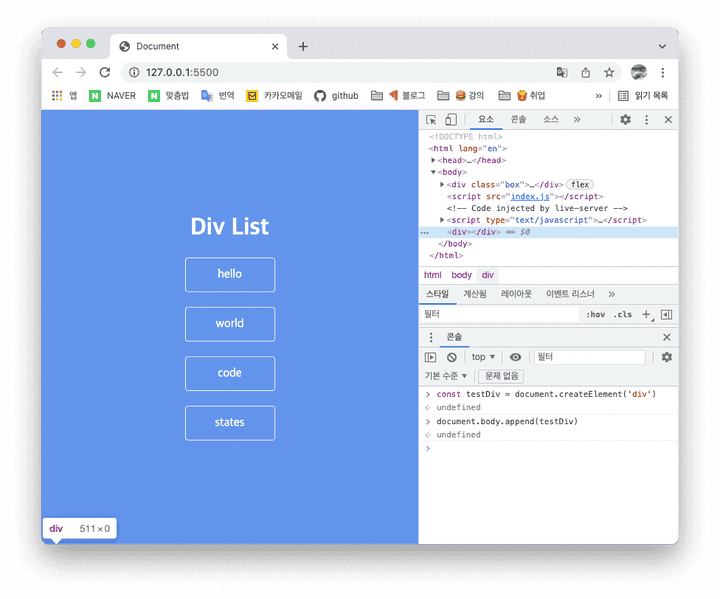
Task: Expand the head element in DOM tree
Action: pos(434,160)
